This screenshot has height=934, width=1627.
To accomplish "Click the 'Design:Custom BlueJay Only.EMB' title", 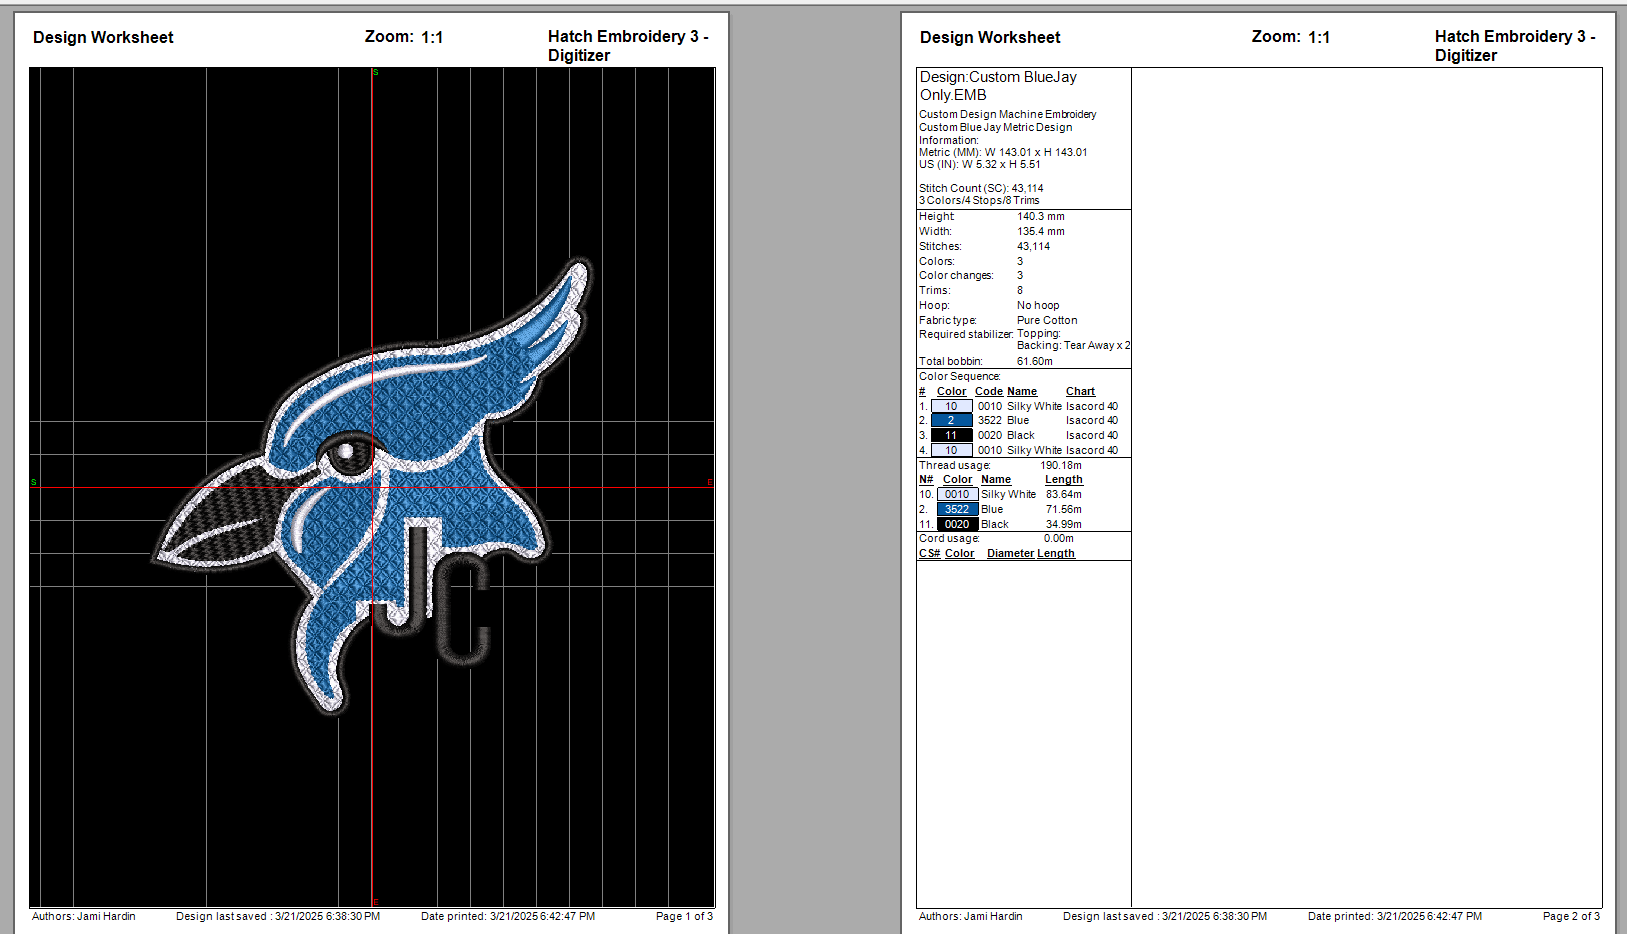I will (x=998, y=86).
